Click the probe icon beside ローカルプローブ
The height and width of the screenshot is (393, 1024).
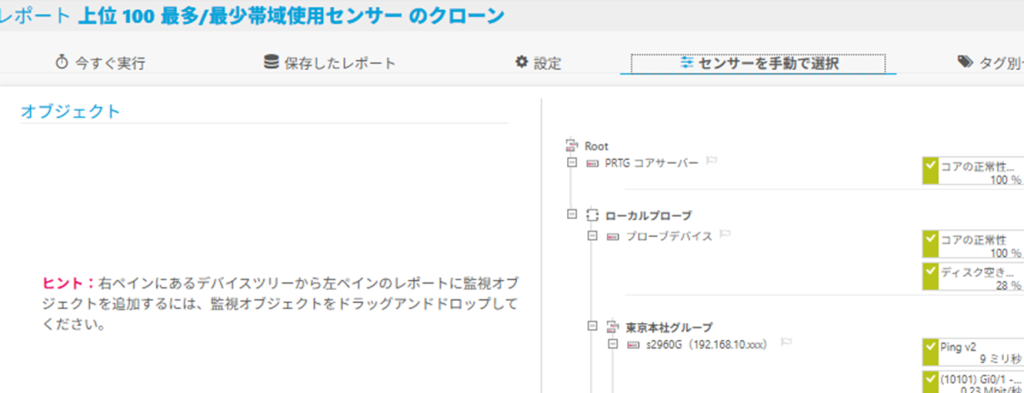pyautogui.click(x=592, y=215)
